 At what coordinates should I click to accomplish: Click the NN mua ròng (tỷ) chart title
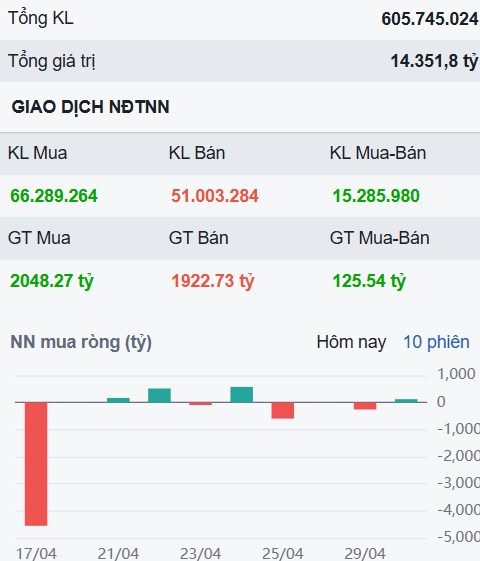81,342
